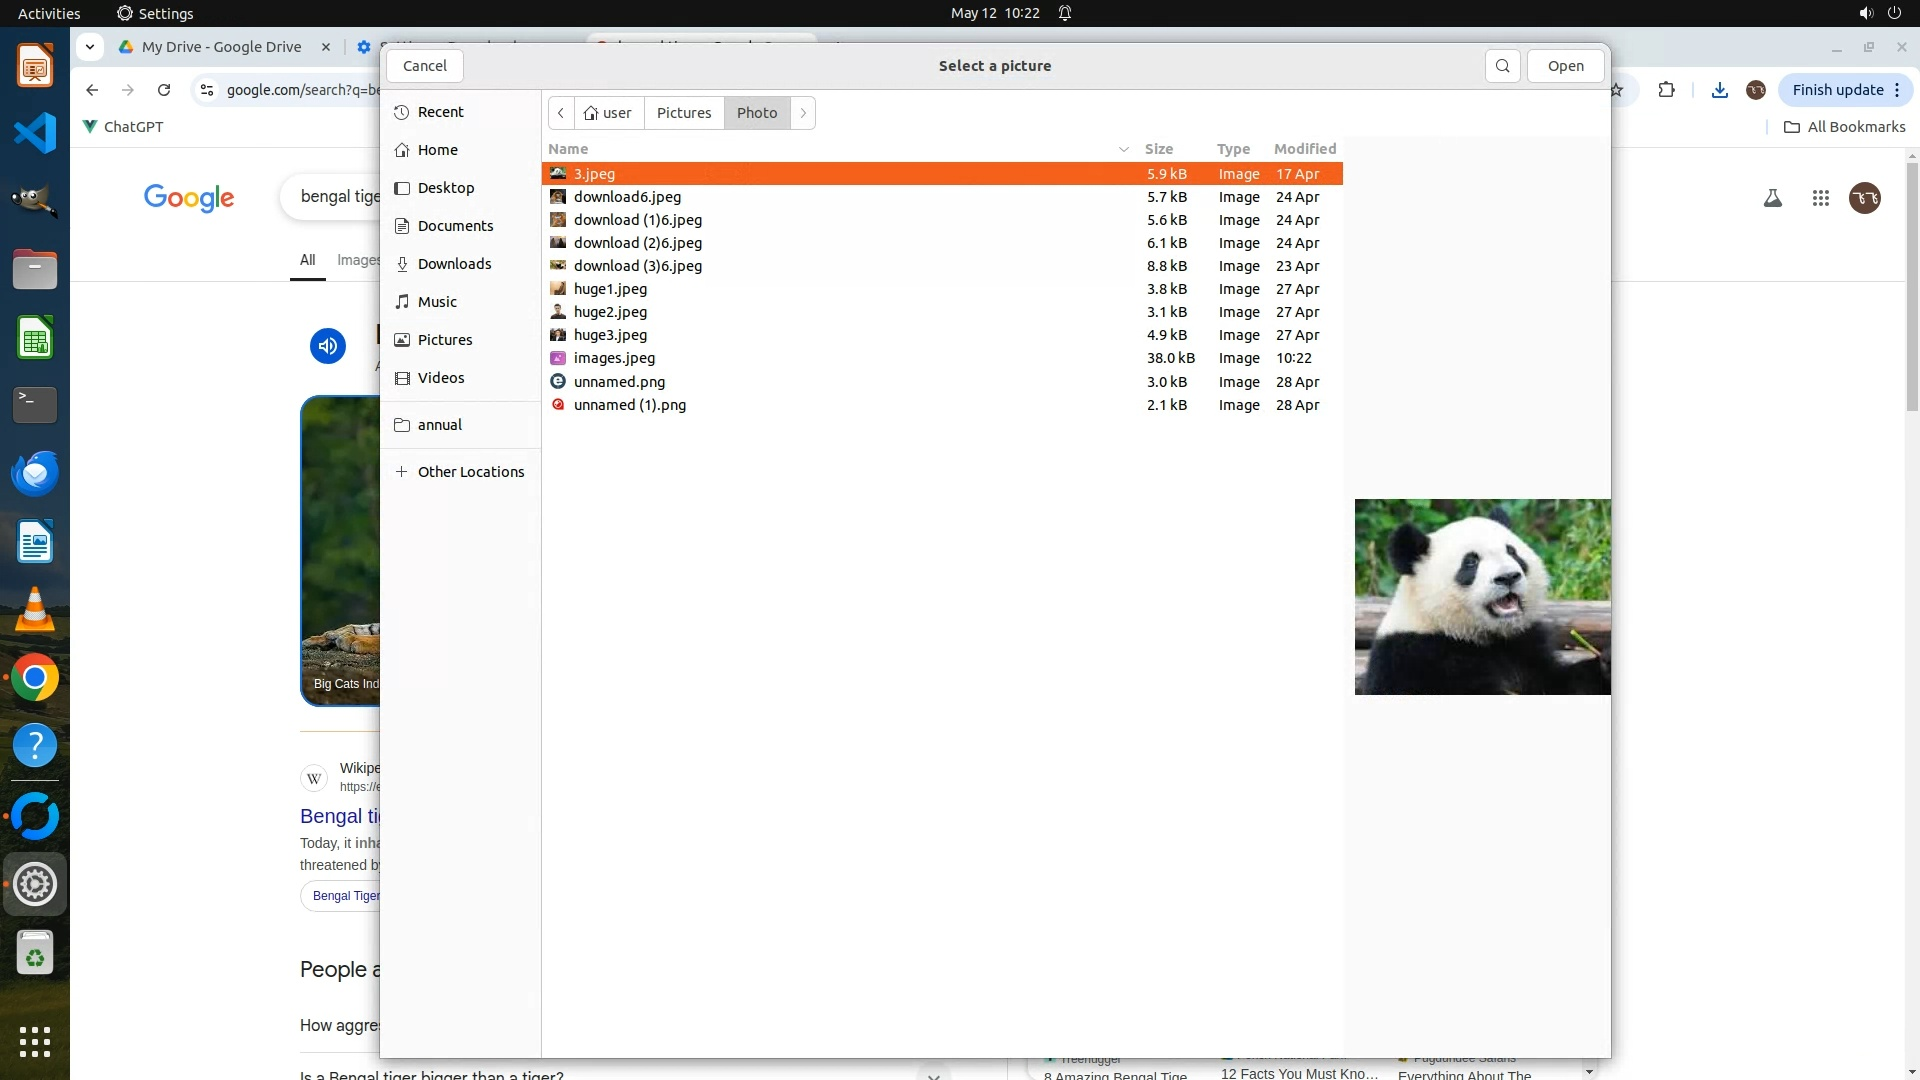Select the images.jpeg file
The width and height of the screenshot is (1920, 1080).
[614, 358]
